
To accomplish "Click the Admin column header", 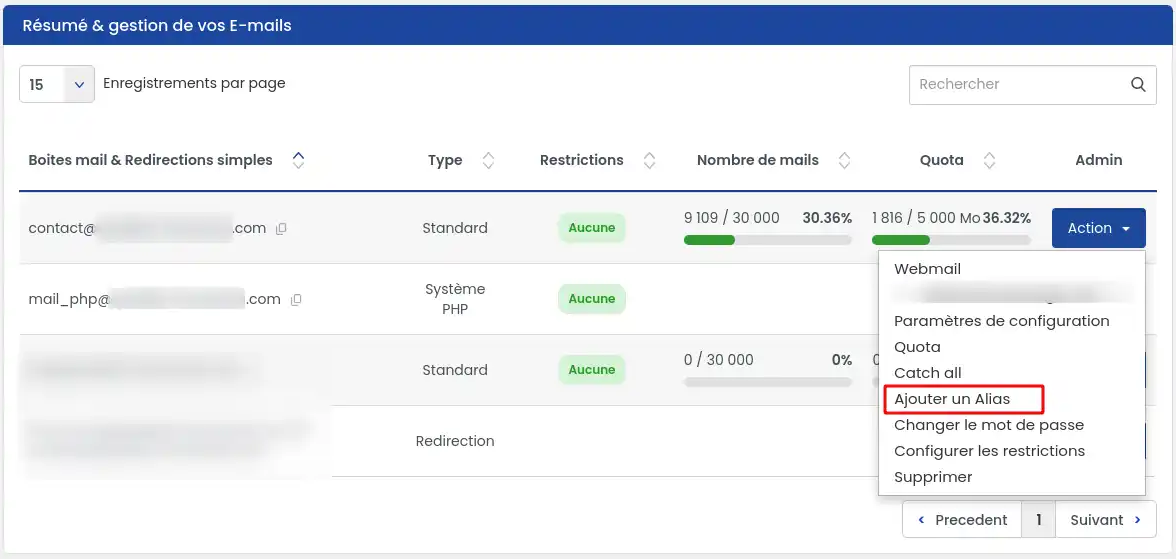I will (1099, 160).
